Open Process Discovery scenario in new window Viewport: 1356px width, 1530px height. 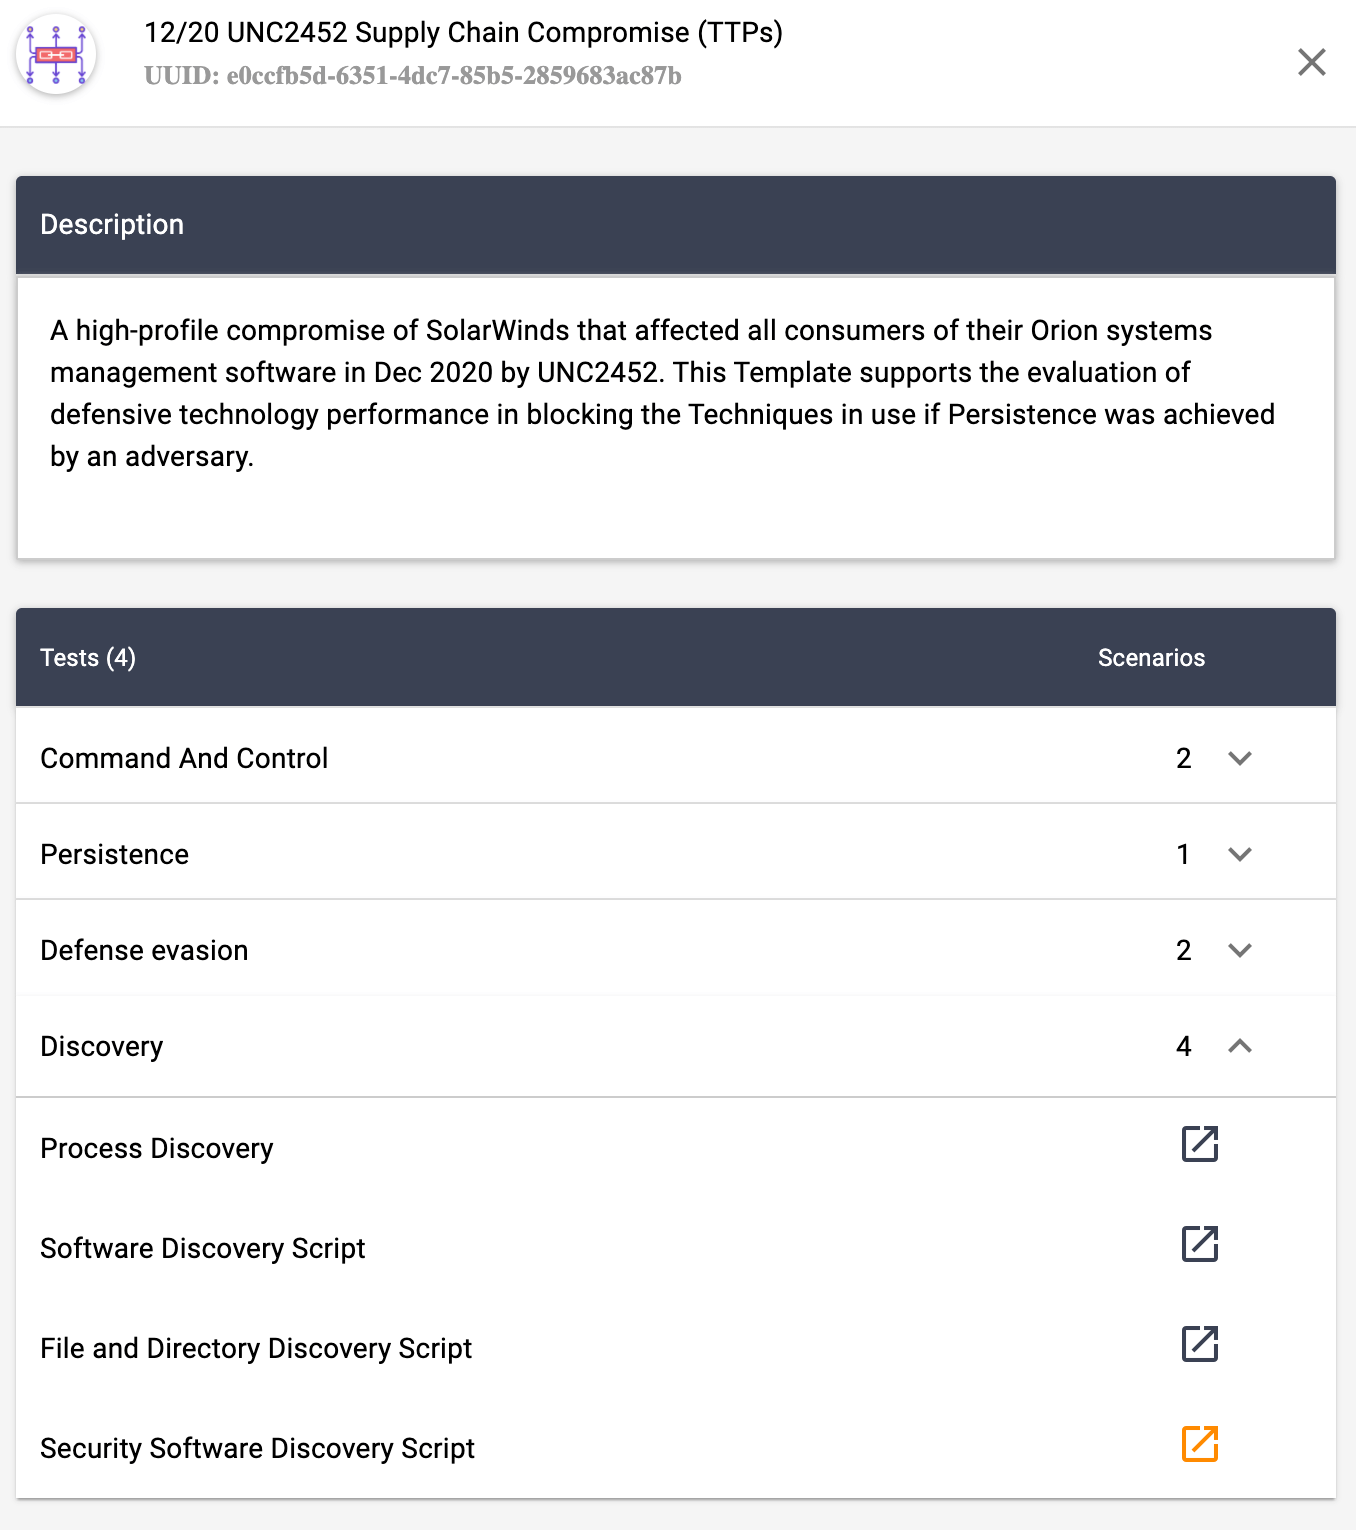point(1199,1144)
